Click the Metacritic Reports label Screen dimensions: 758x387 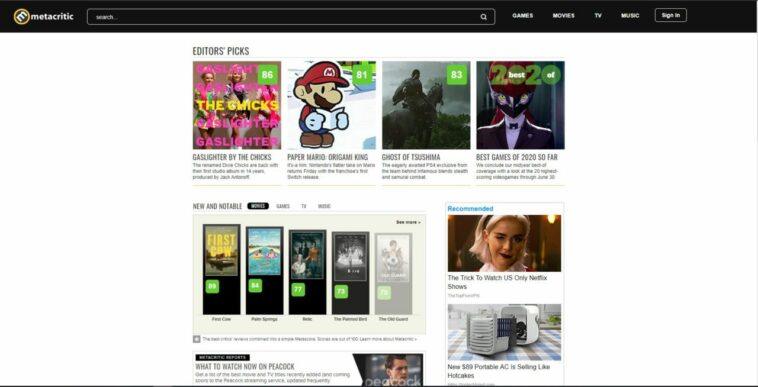223,358
